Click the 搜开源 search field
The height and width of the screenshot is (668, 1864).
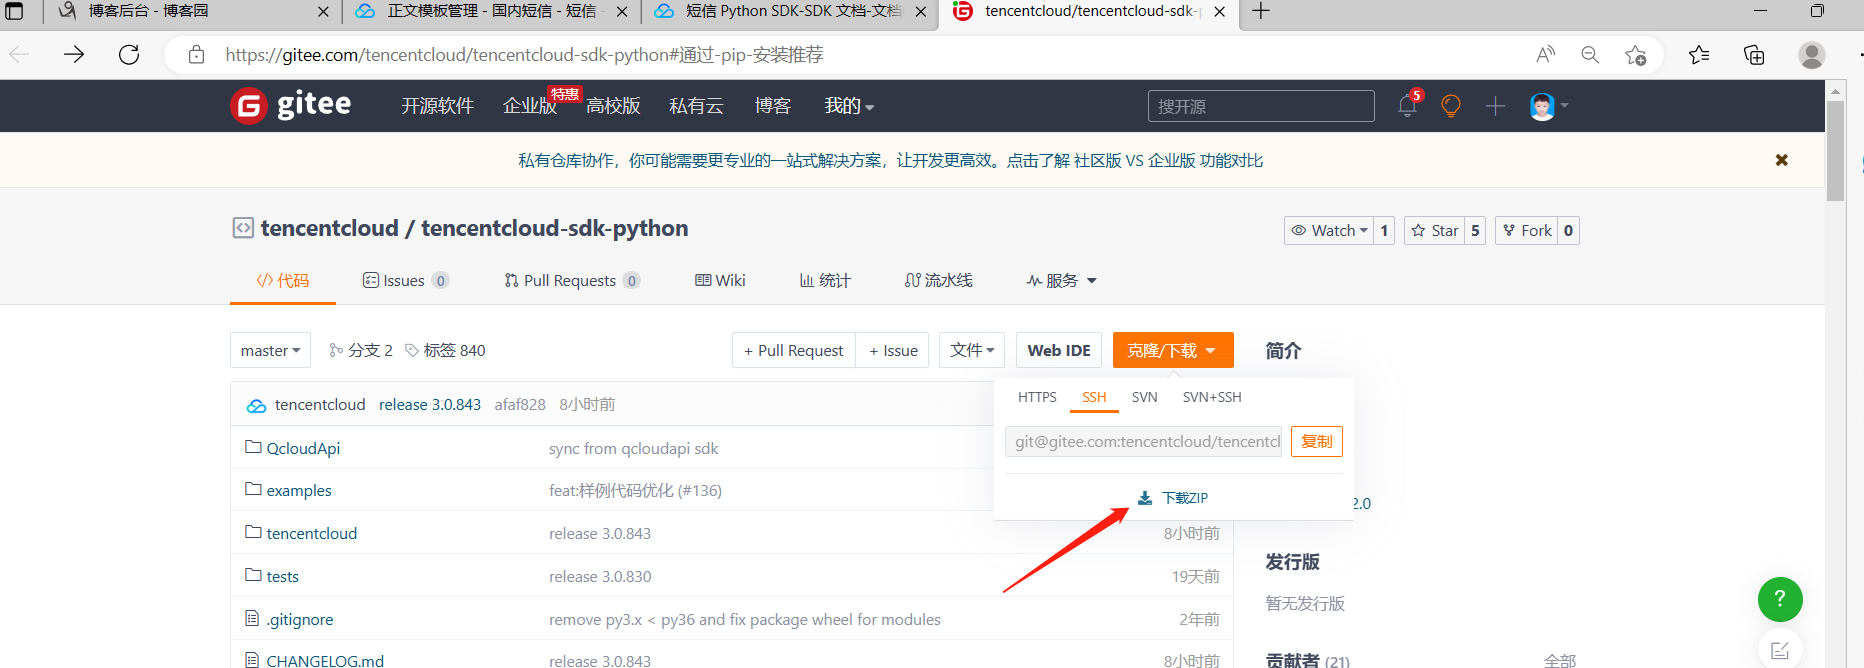1261,106
